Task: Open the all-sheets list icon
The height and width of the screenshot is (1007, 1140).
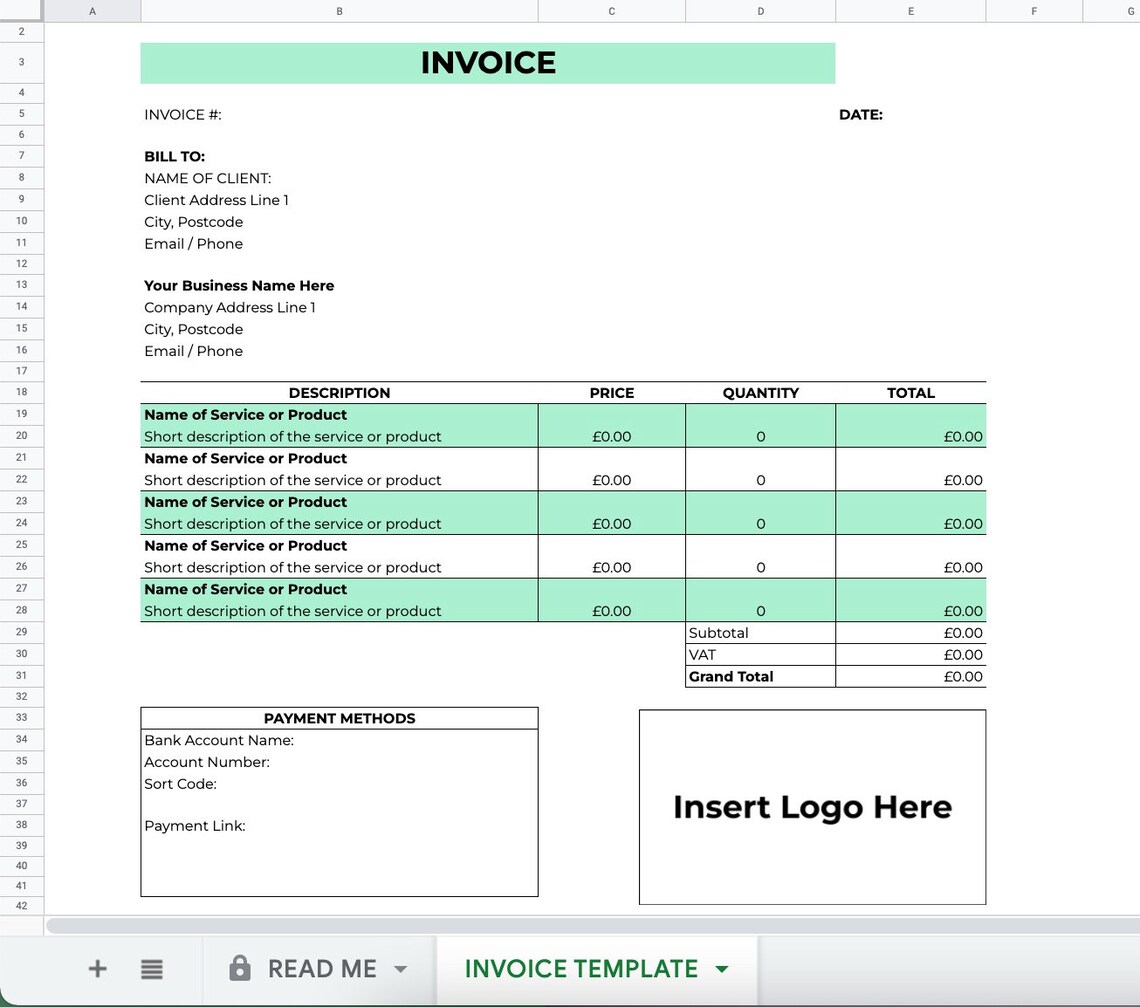Action: coord(151,968)
